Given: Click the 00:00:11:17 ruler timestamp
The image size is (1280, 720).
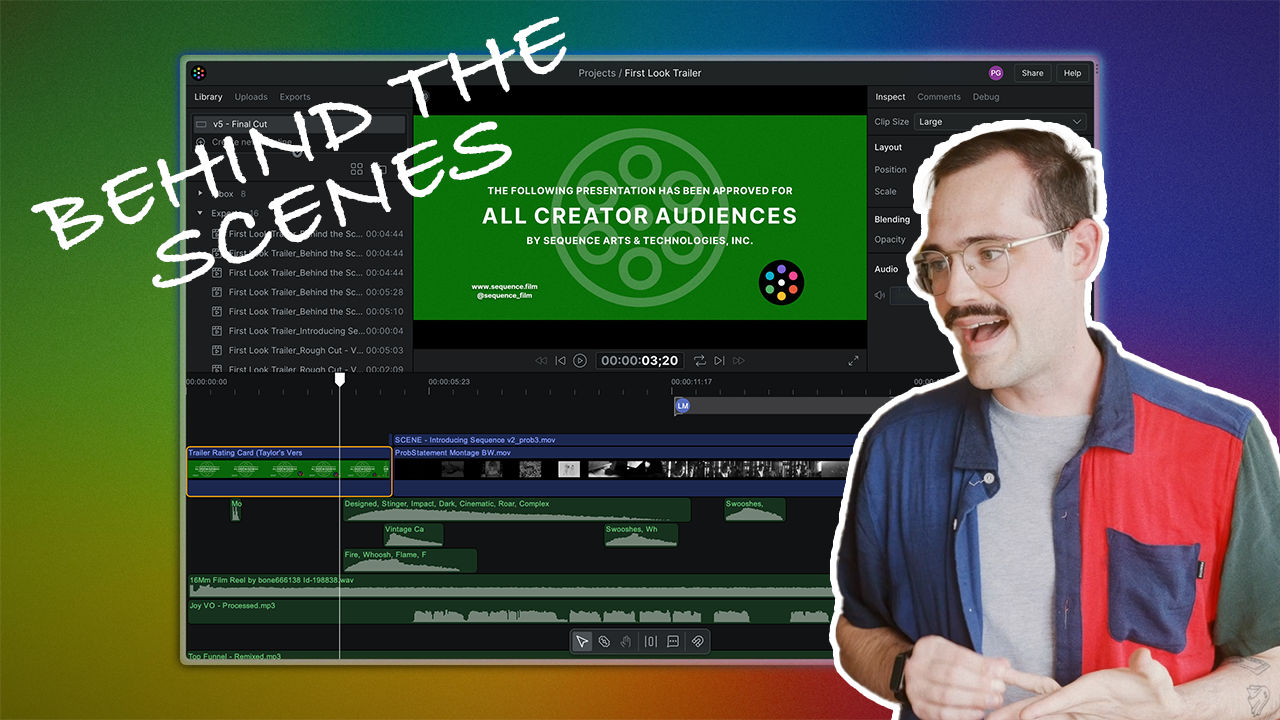Looking at the screenshot, I should (691, 382).
